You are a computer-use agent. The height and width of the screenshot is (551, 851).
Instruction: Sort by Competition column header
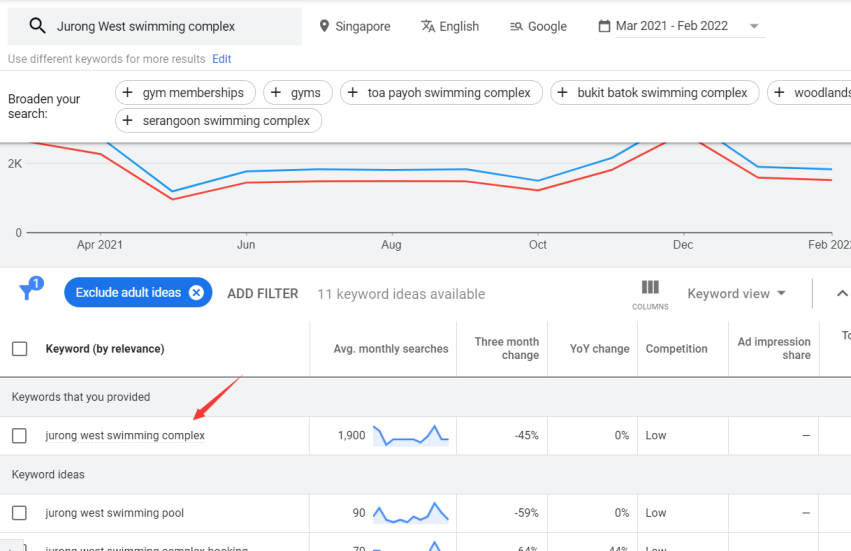(676, 349)
